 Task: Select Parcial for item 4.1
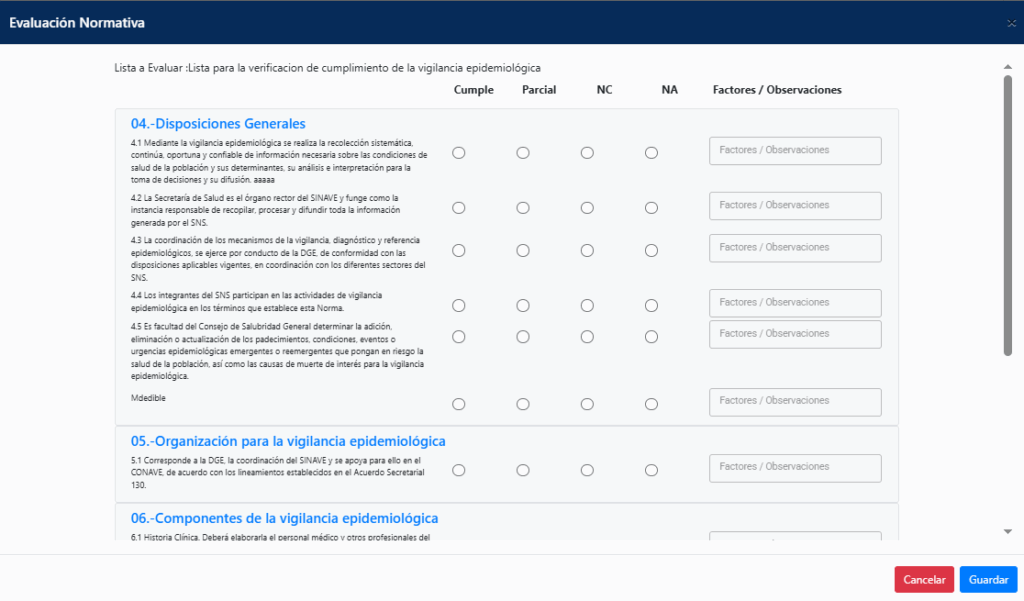tap(523, 153)
